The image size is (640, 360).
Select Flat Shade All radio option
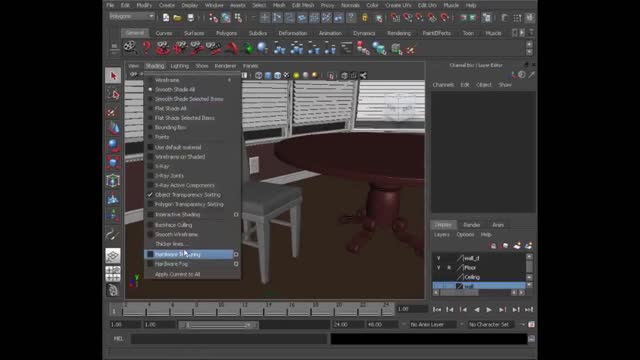171,108
